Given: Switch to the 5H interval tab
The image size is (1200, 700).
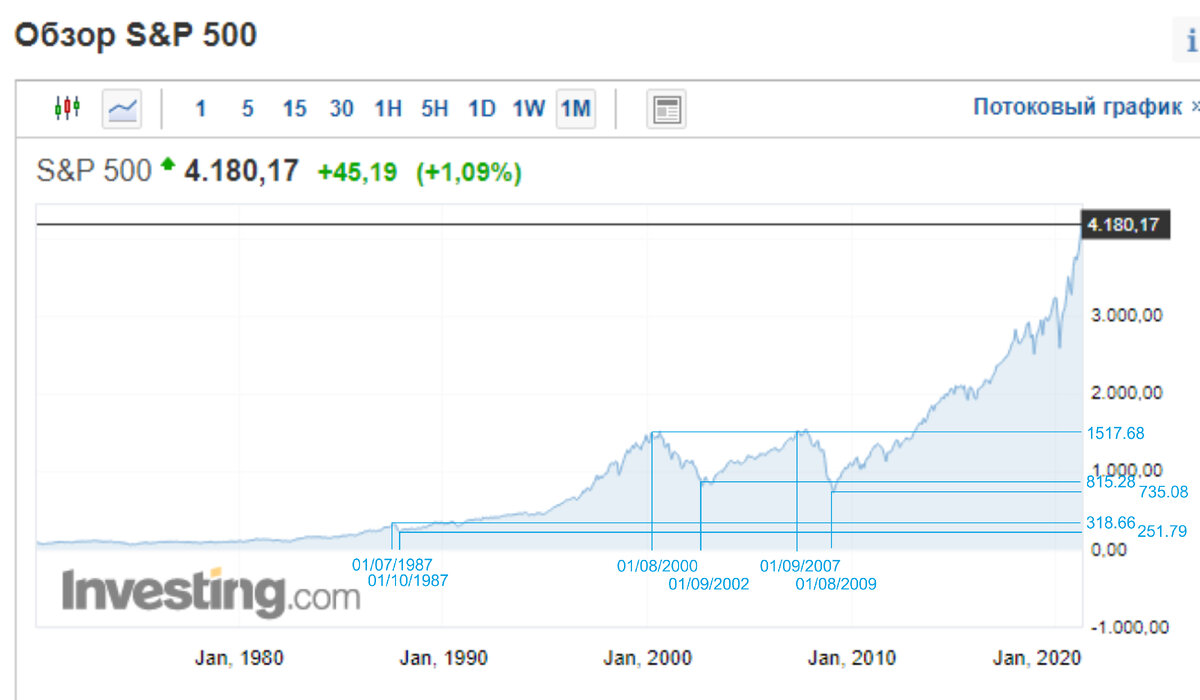Looking at the screenshot, I should point(433,109).
